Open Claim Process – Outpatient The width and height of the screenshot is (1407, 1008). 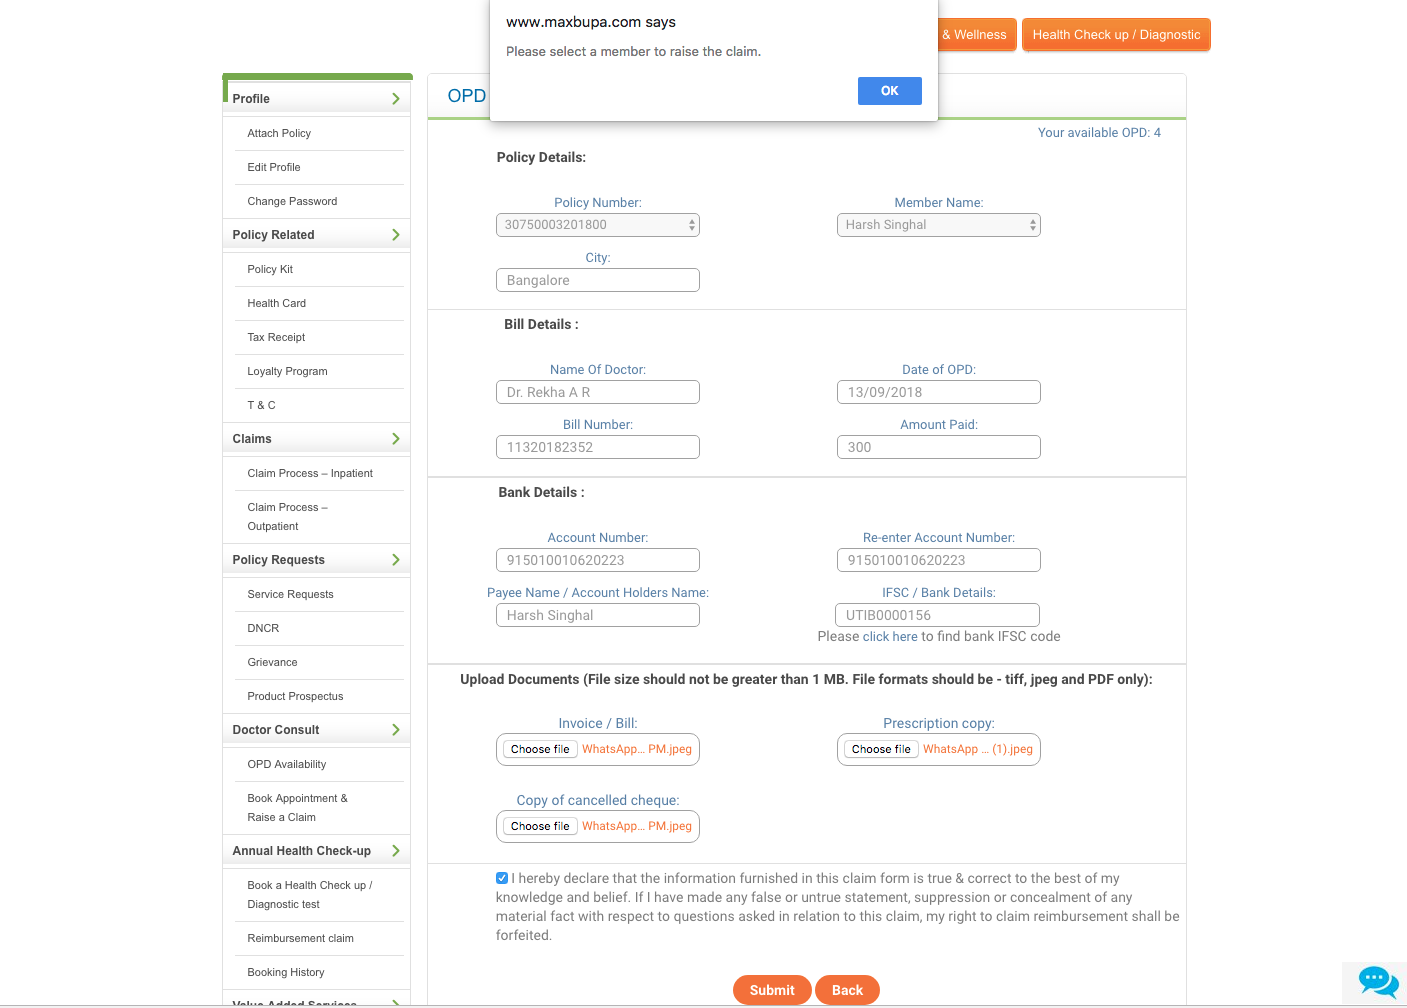(x=288, y=517)
